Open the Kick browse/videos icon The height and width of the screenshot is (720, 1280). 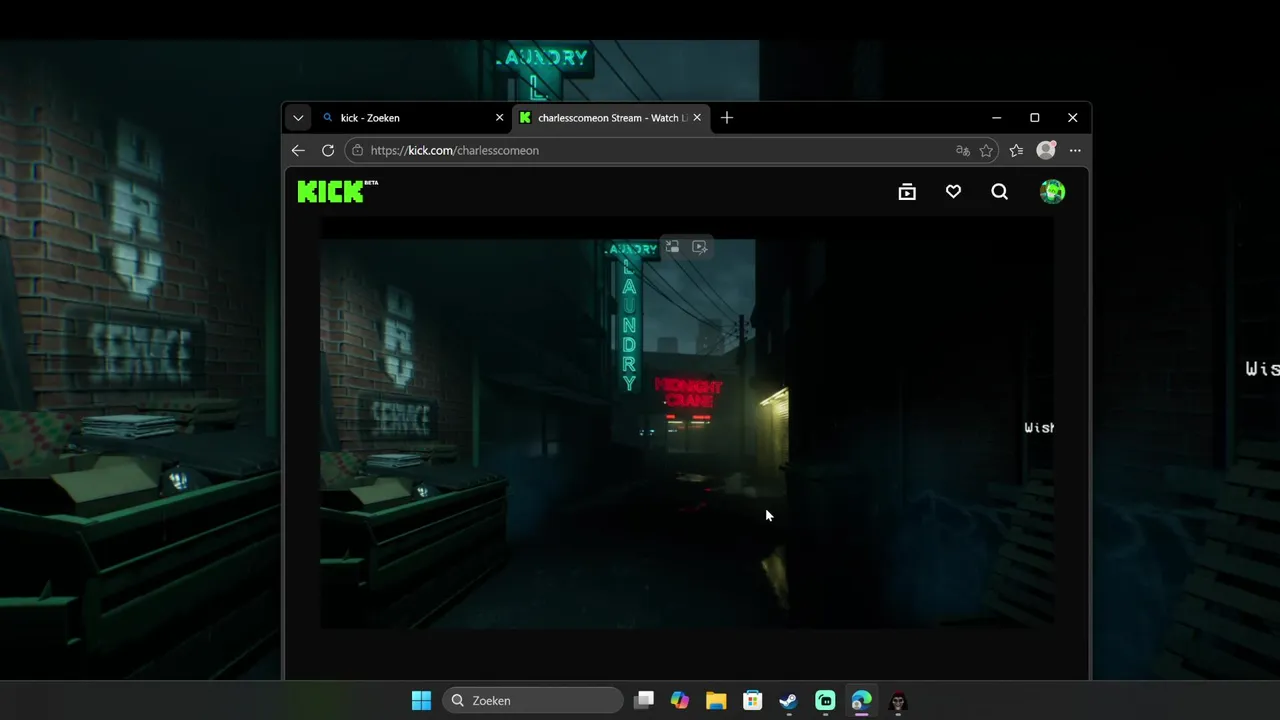coord(907,192)
